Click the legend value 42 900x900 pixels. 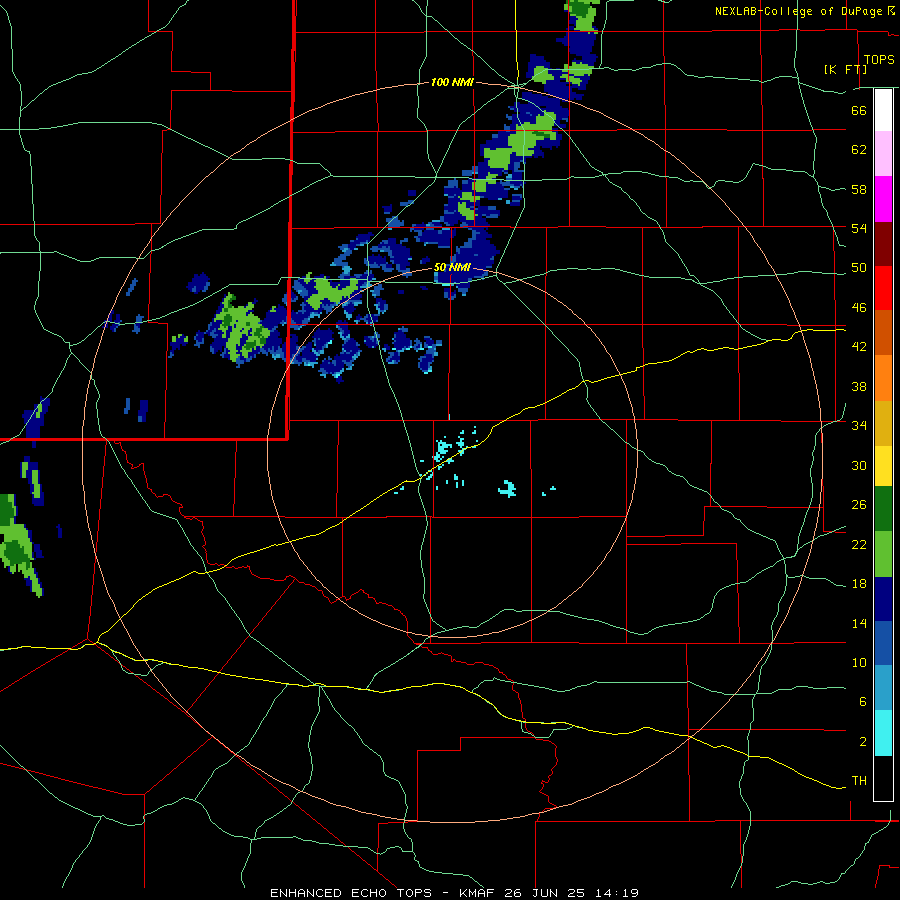(x=859, y=347)
